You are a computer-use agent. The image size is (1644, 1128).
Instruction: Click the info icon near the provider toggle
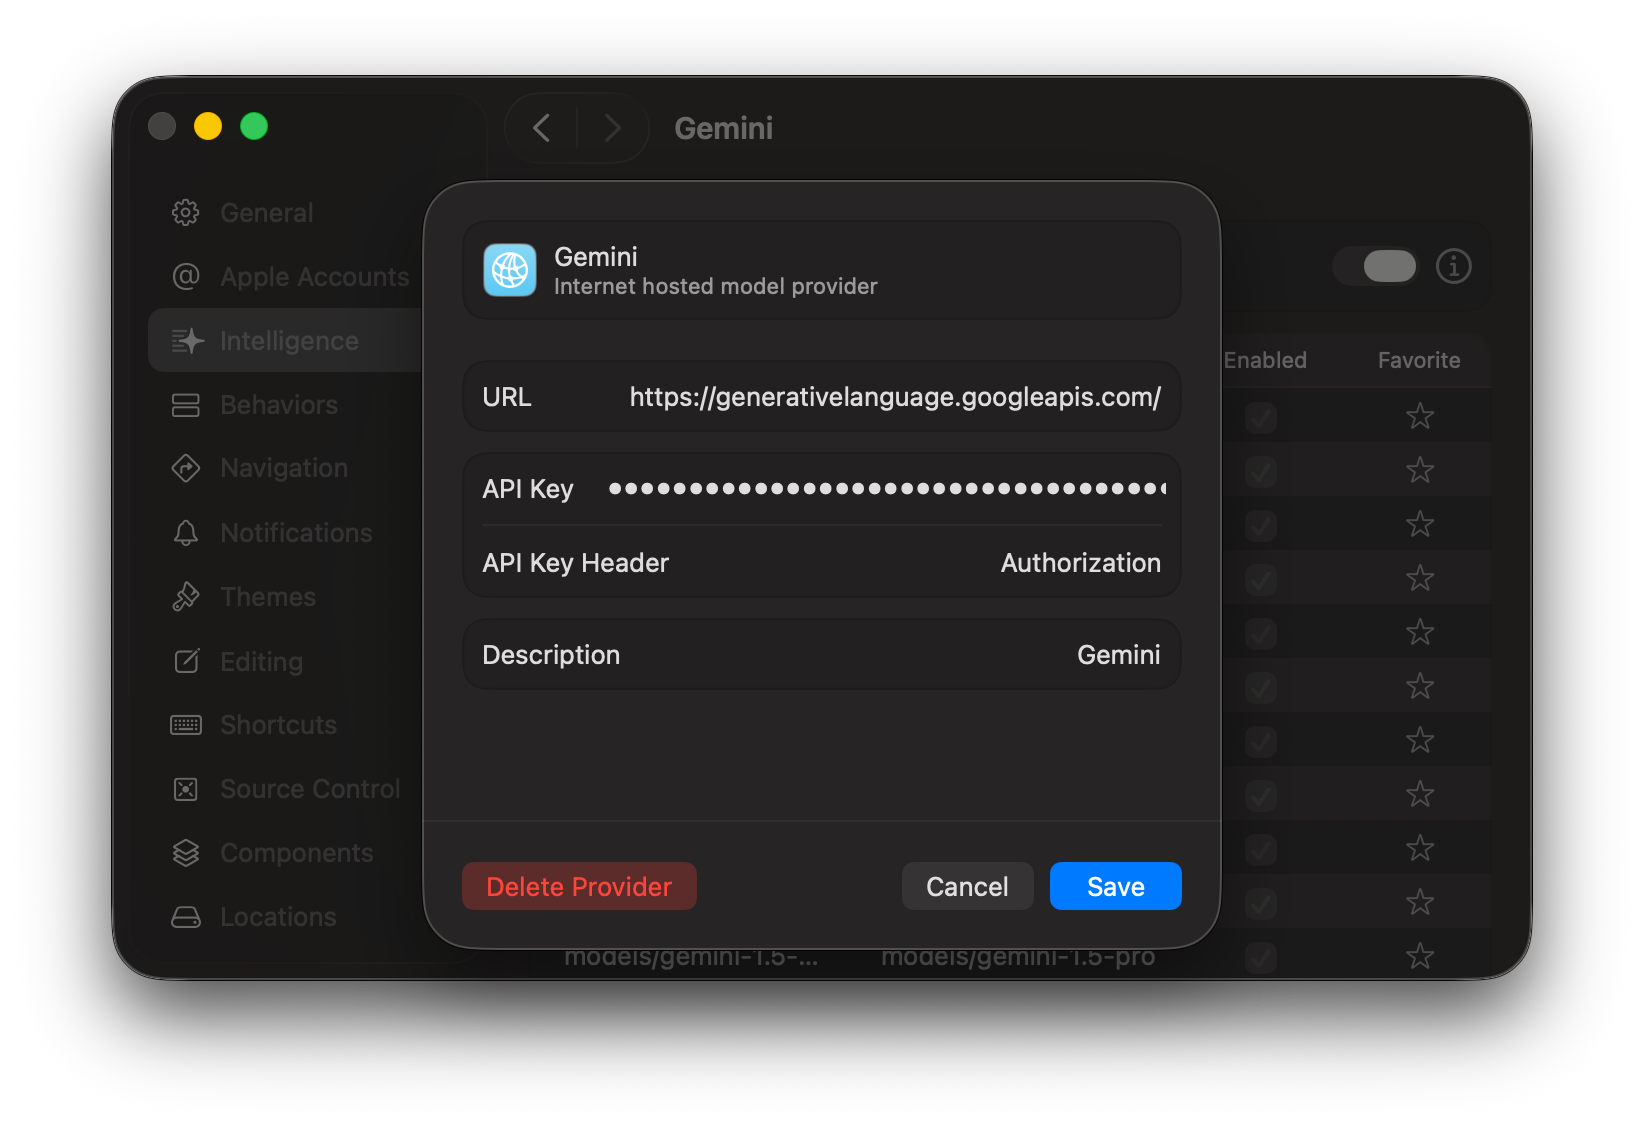1454,266
